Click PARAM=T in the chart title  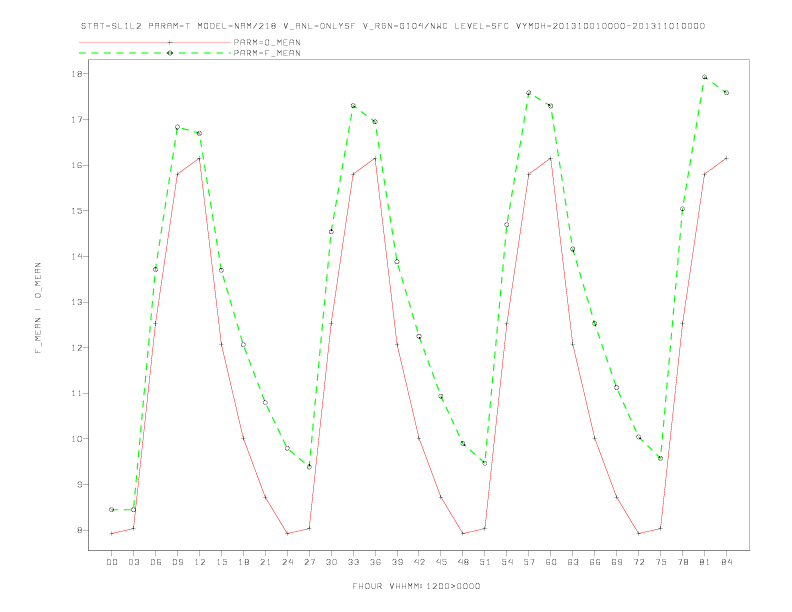[x=170, y=26]
